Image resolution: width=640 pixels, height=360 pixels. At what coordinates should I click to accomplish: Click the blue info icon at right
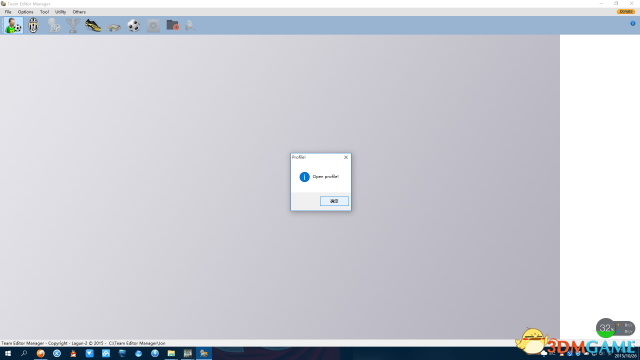[x=633, y=23]
